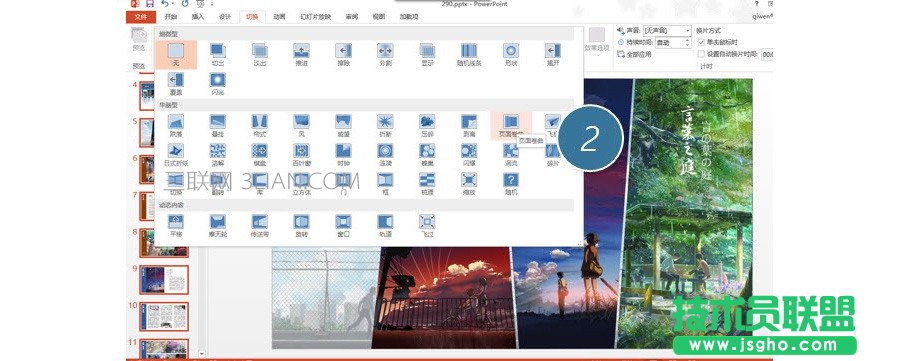Click the 全部应用 (Apply To All) button
The width and height of the screenshot is (900, 361).
(635, 54)
